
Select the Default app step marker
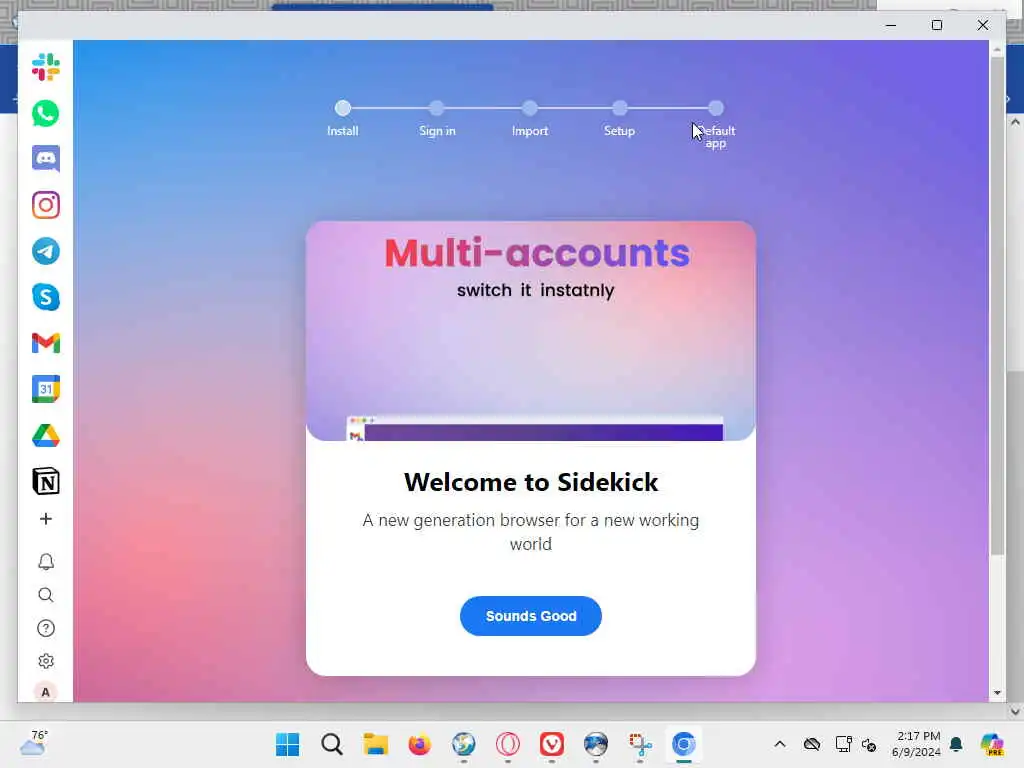(716, 108)
